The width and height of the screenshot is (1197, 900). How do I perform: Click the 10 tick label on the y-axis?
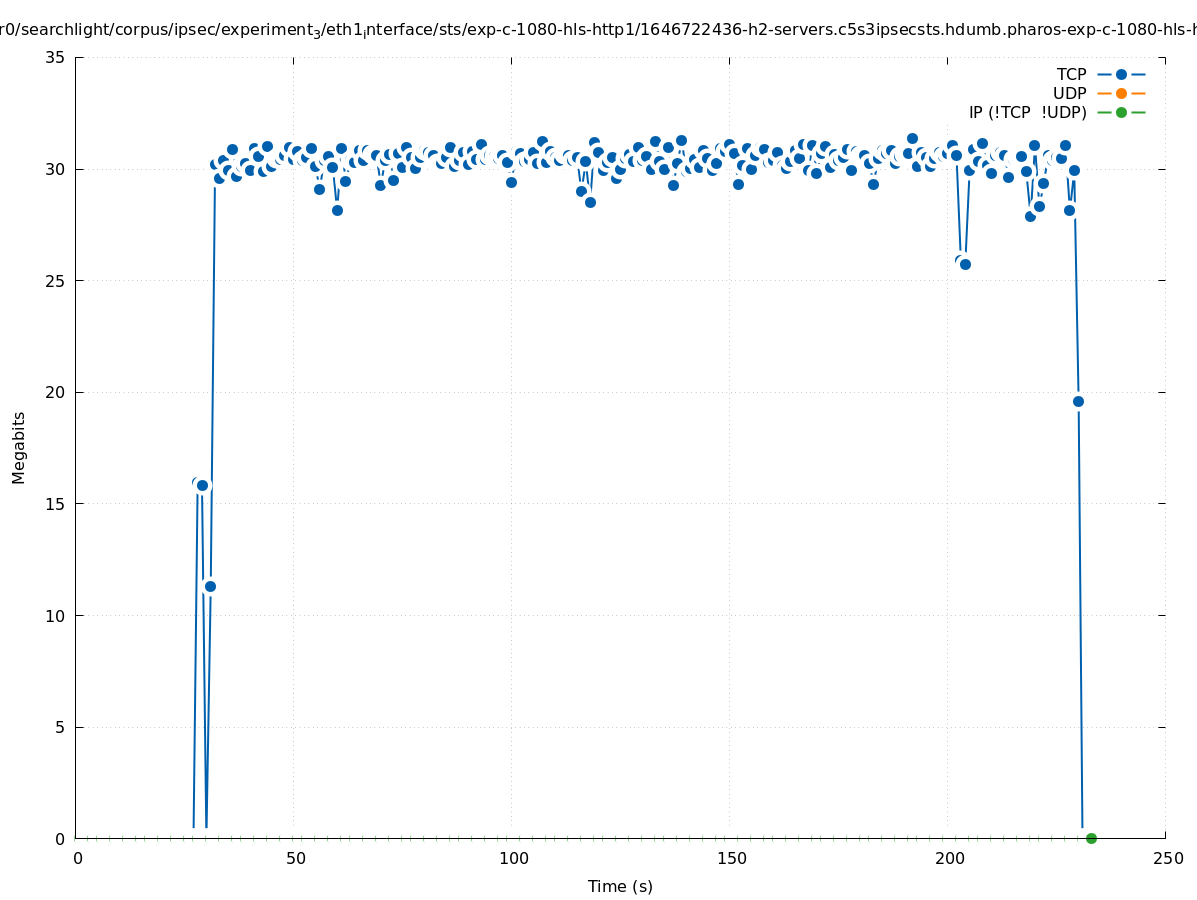coord(56,615)
